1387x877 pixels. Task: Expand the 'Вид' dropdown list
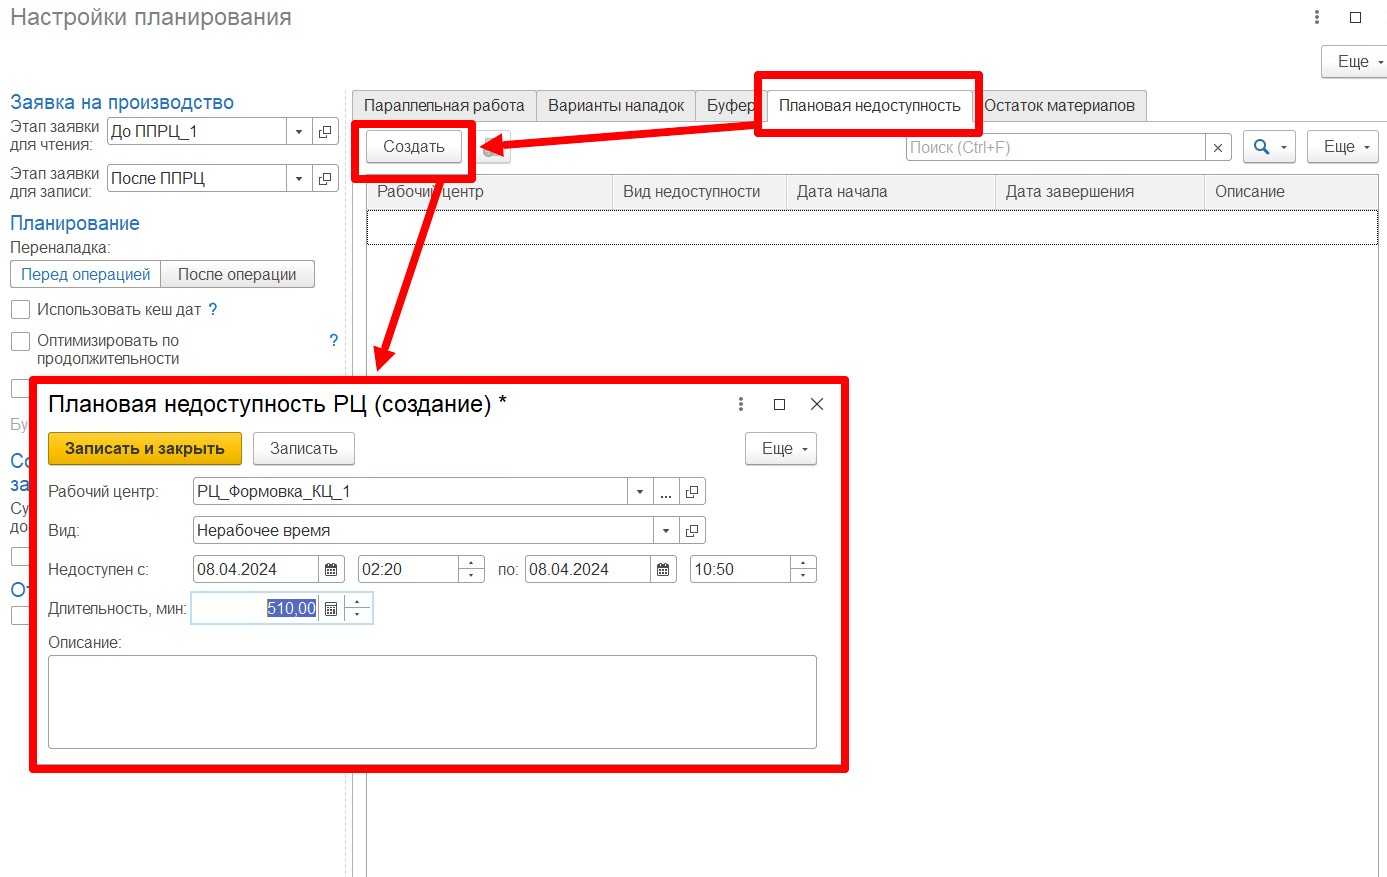pyautogui.click(x=666, y=531)
